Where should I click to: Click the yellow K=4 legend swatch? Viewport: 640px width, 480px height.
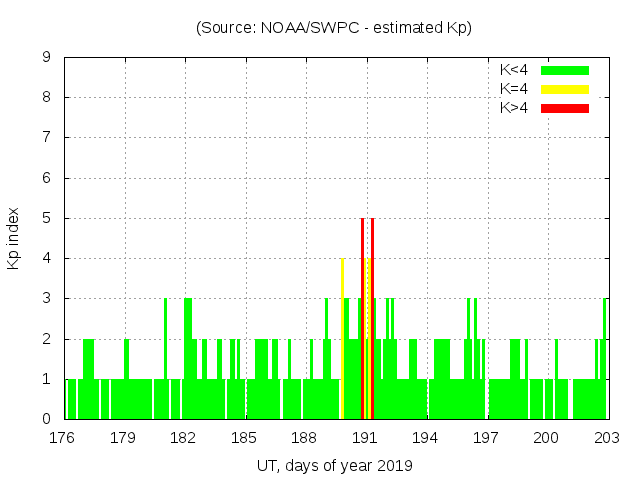pyautogui.click(x=565, y=89)
